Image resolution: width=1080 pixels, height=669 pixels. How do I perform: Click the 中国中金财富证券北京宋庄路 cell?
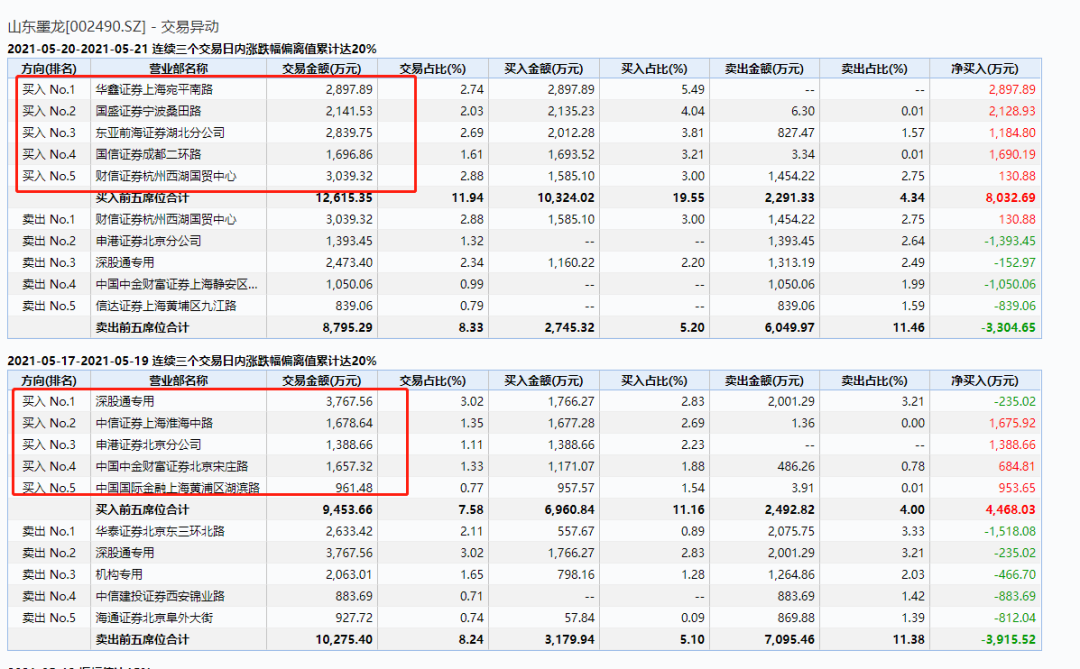(172, 466)
